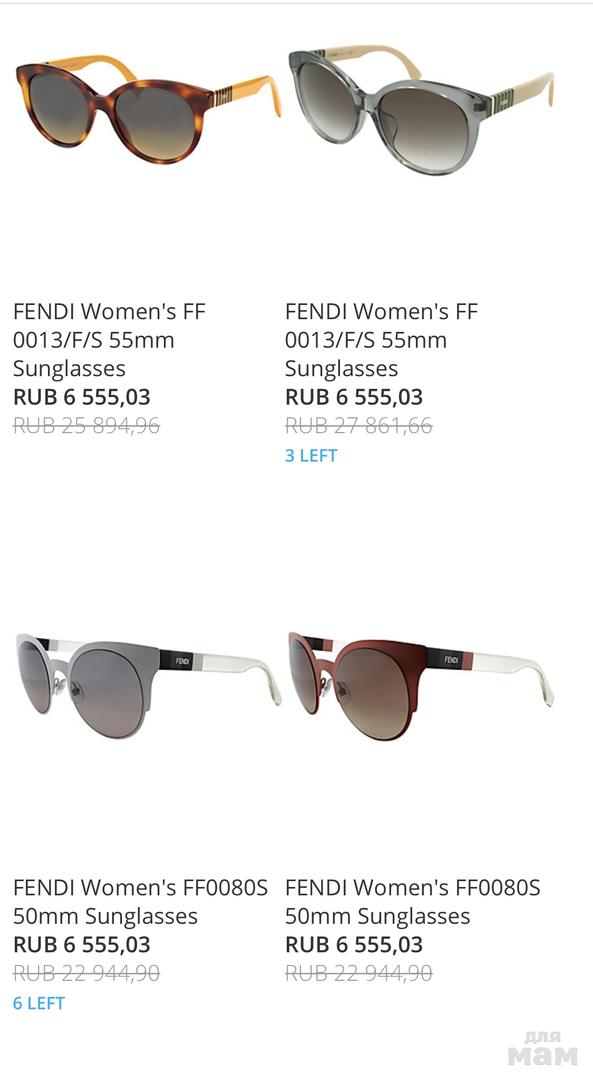Click the FENDI logo on red sunglasses temple
The height and width of the screenshot is (1080, 593).
(x=451, y=661)
